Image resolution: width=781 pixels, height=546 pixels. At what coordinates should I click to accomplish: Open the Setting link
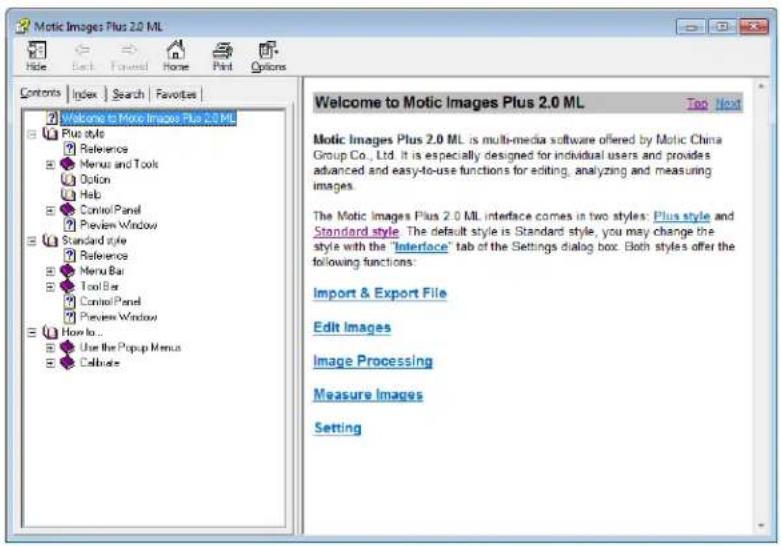pyautogui.click(x=338, y=428)
